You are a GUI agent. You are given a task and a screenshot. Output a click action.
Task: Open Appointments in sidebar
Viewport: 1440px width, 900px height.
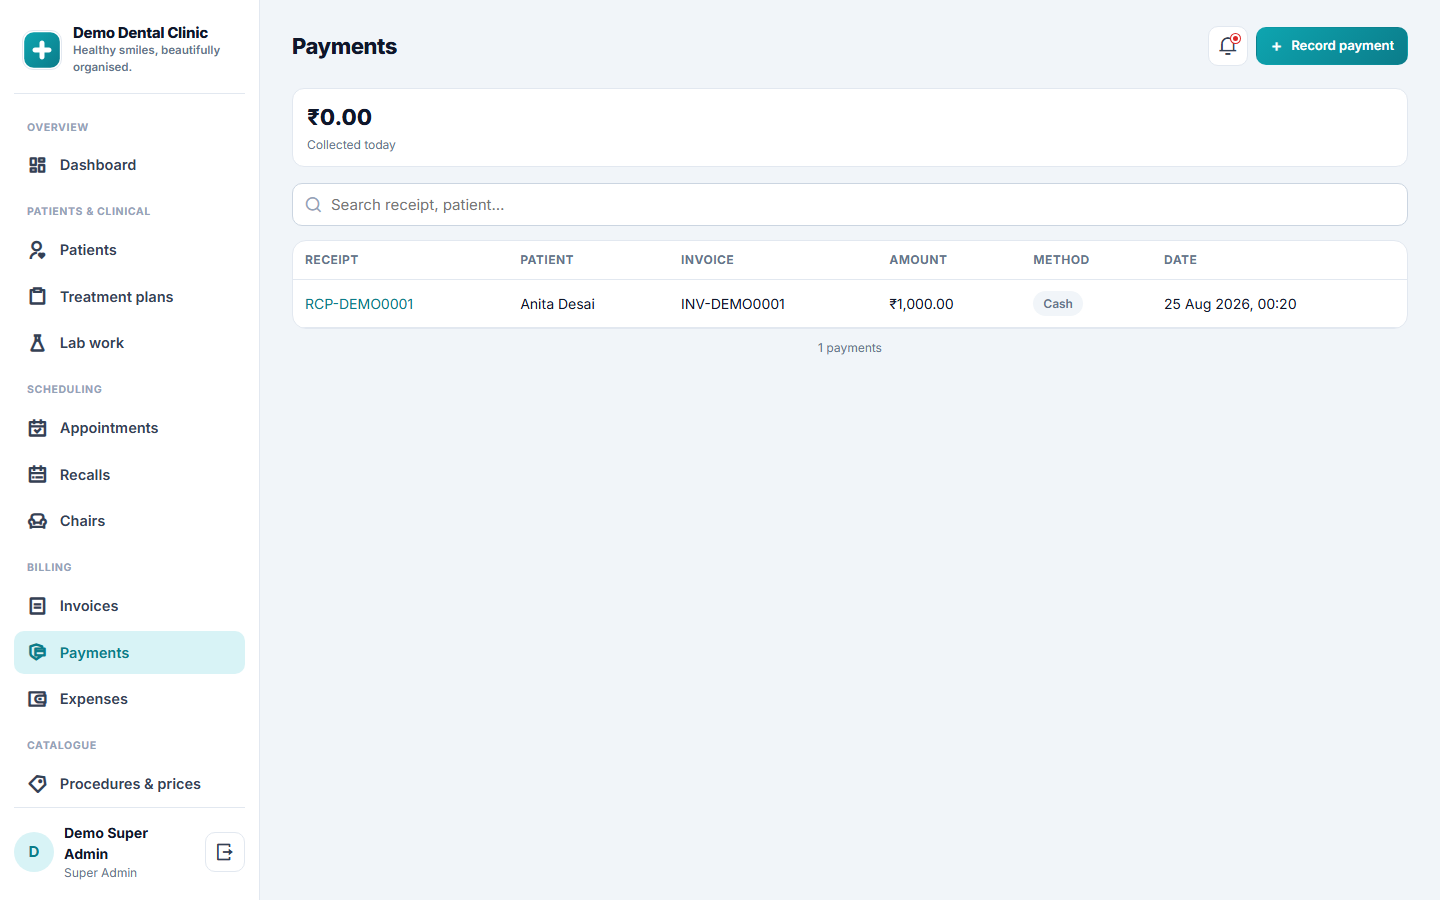pos(129,428)
